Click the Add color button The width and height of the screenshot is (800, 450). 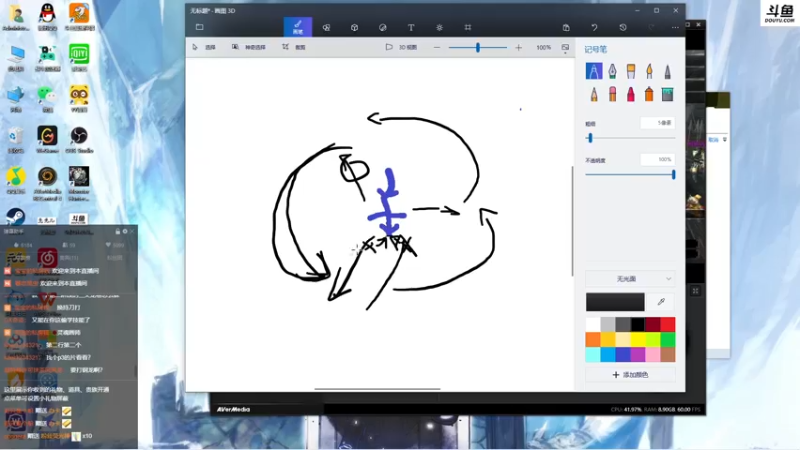pos(630,374)
